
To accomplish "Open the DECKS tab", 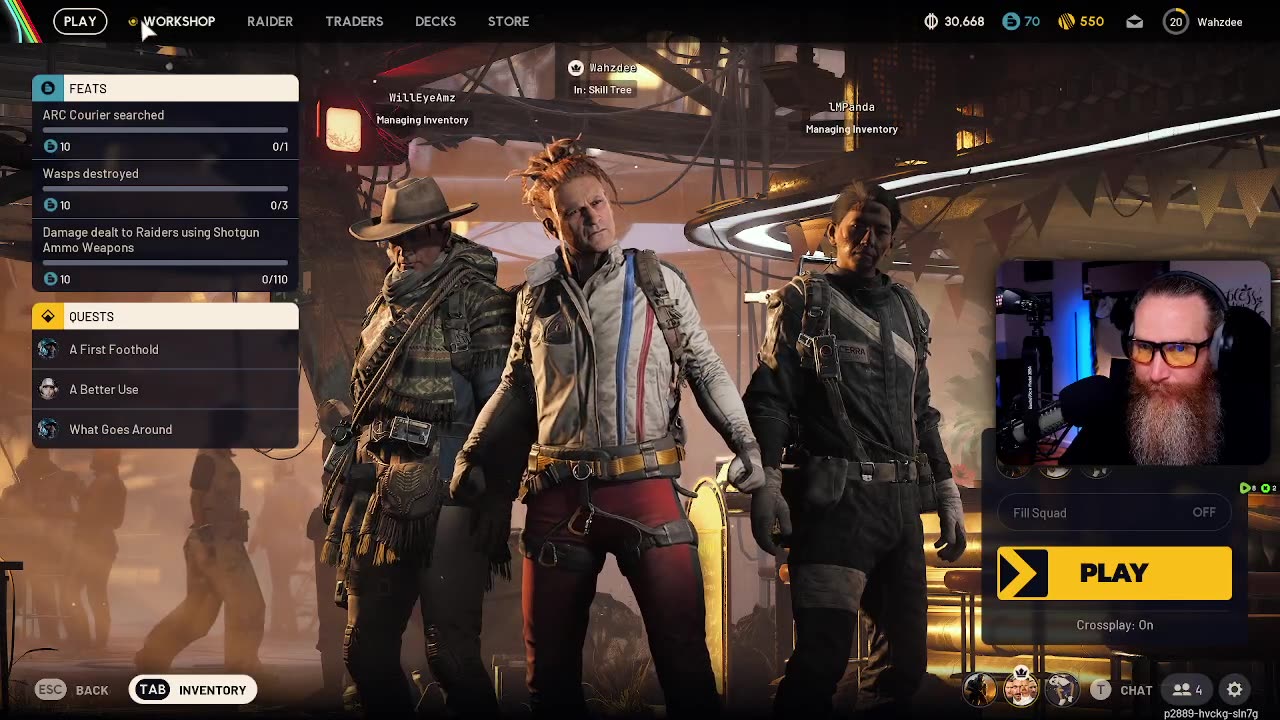I will [x=435, y=21].
